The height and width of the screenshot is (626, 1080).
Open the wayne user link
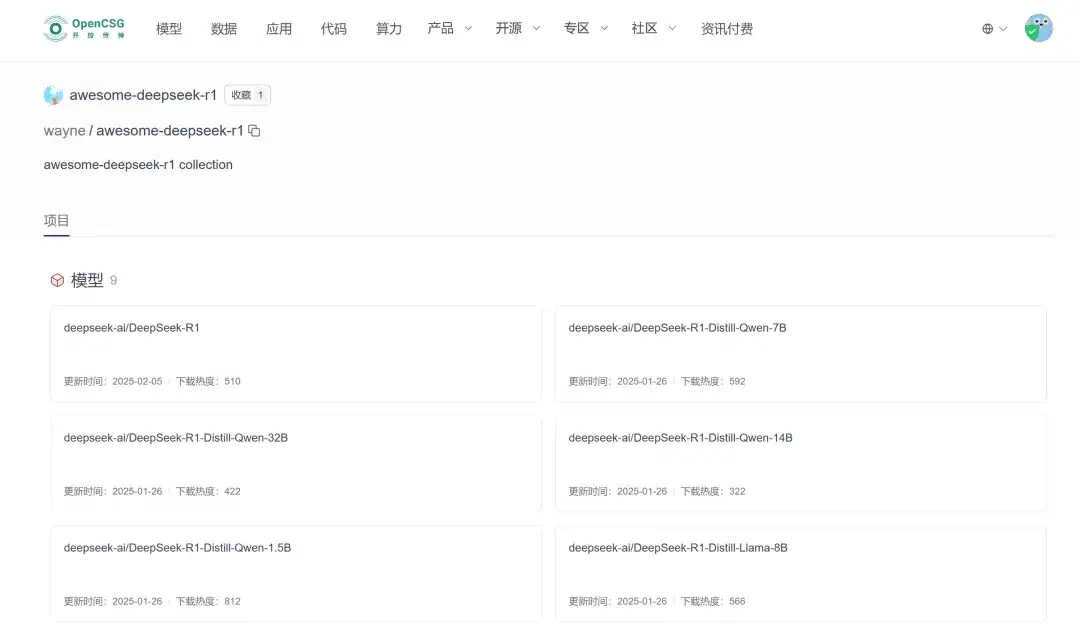coord(64,131)
